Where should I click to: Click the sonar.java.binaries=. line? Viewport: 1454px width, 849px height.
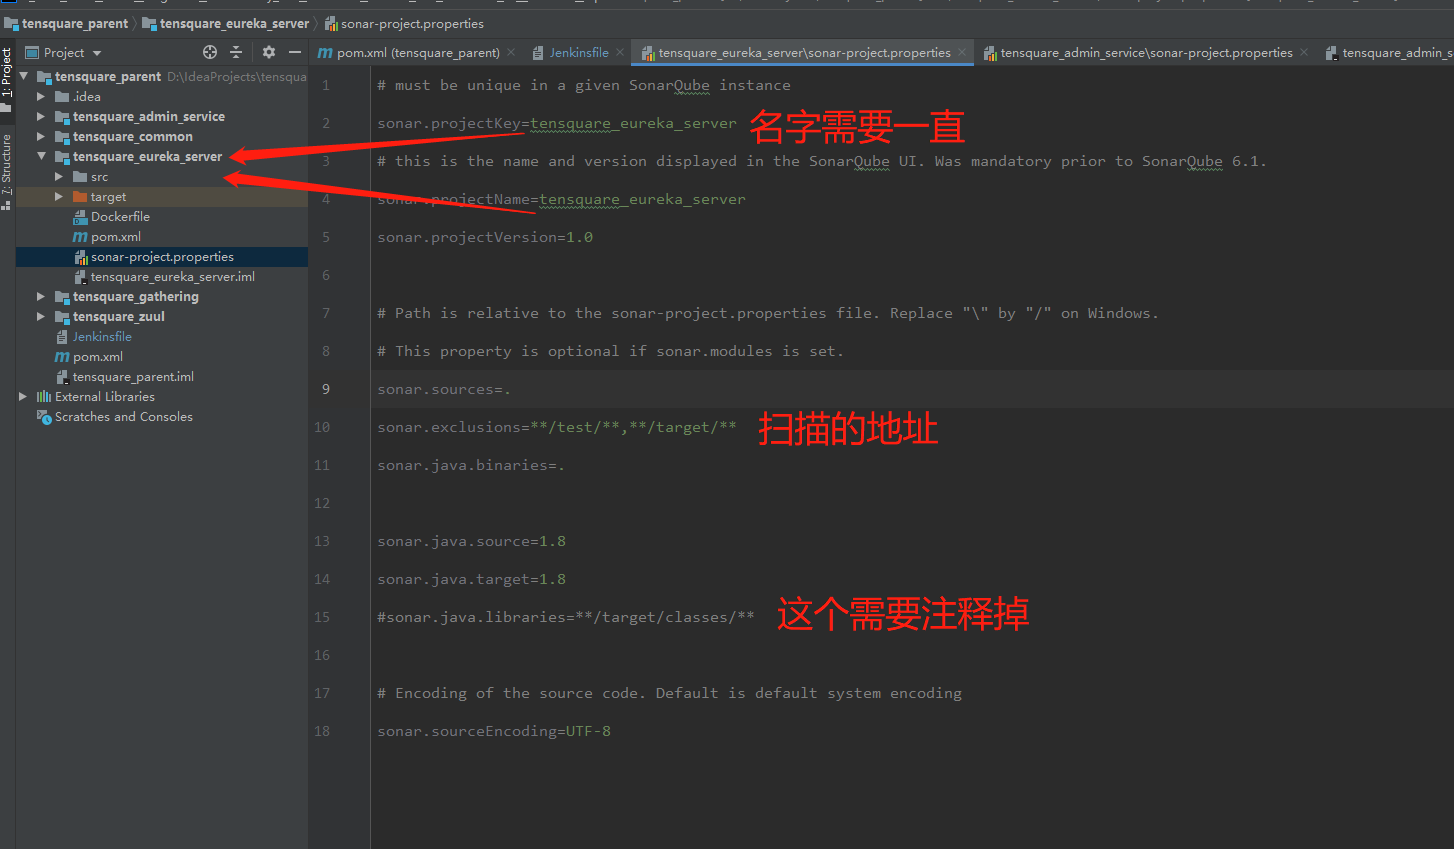click(471, 465)
